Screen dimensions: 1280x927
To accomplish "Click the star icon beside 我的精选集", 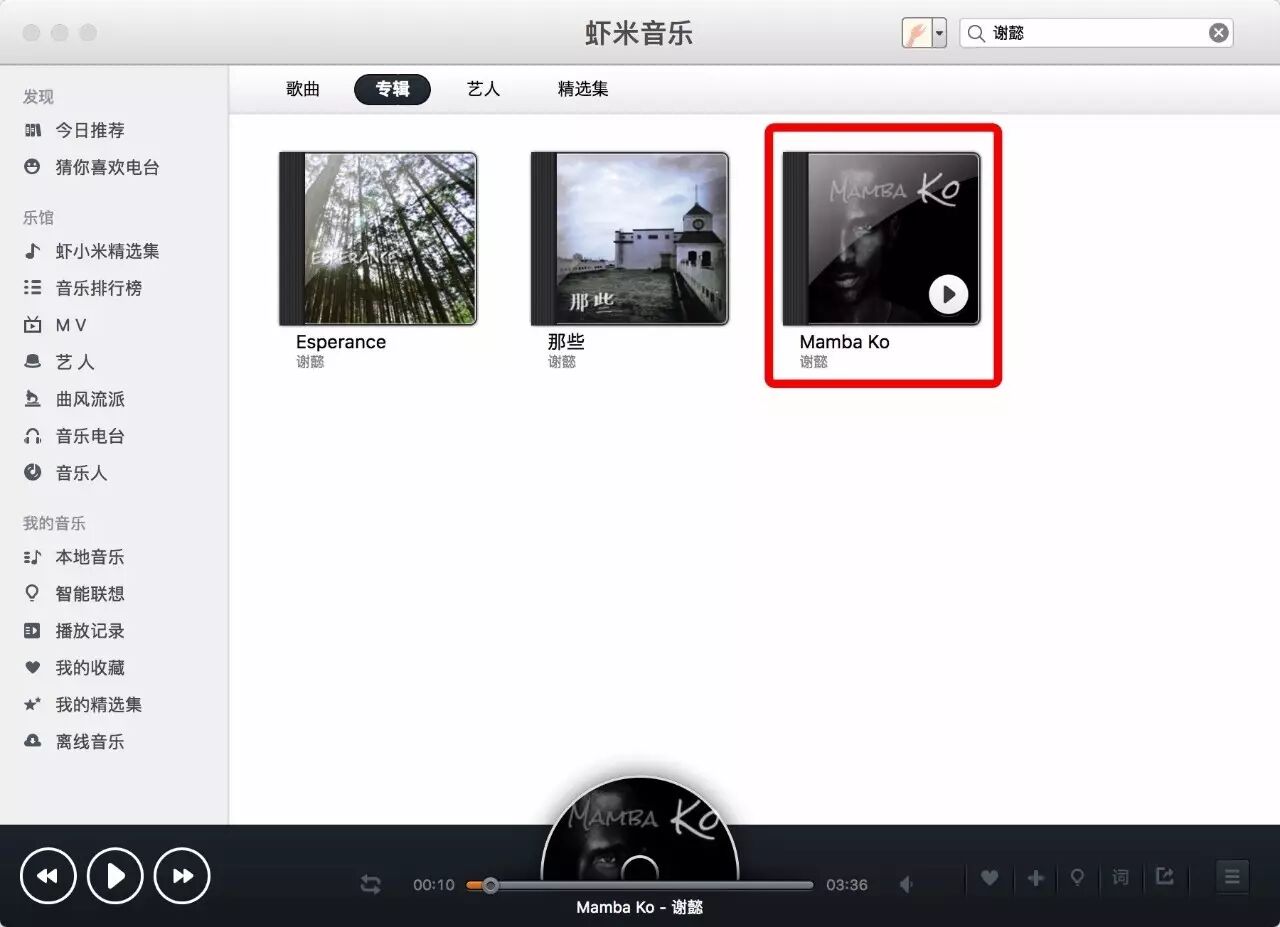I will [33, 705].
